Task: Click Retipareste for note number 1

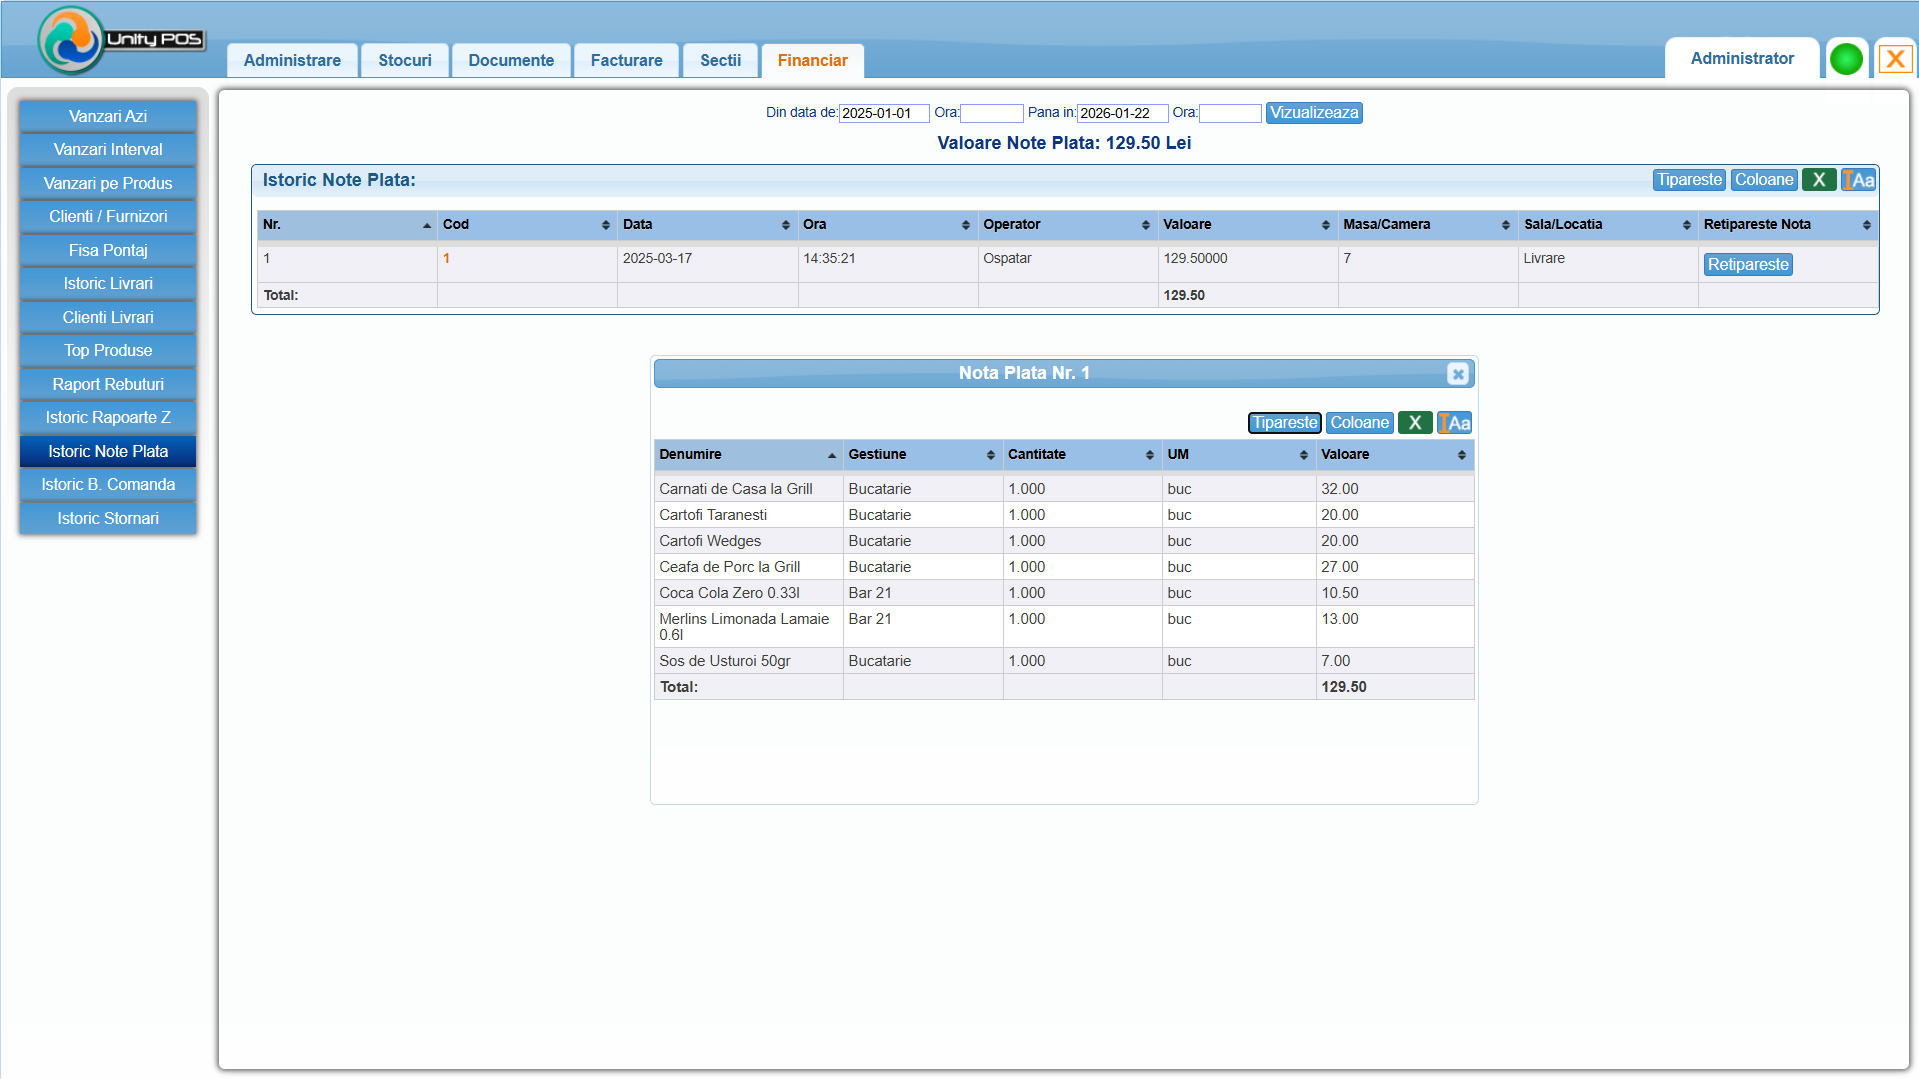Action: (x=1747, y=265)
